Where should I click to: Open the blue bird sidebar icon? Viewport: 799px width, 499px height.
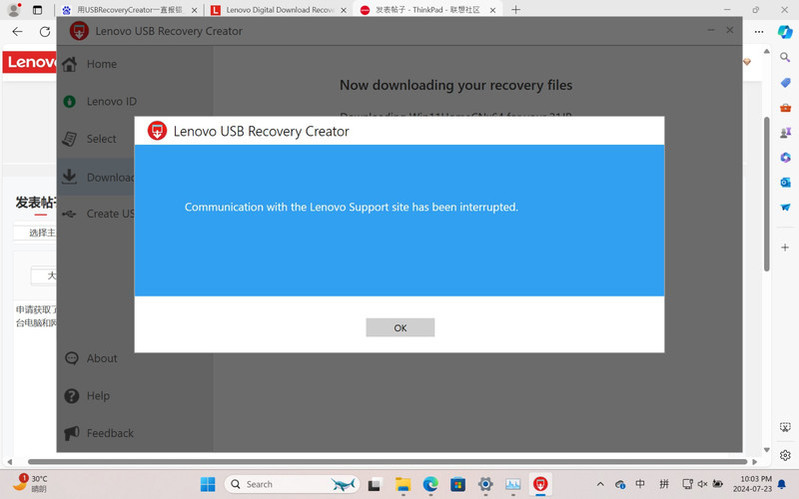(x=785, y=207)
